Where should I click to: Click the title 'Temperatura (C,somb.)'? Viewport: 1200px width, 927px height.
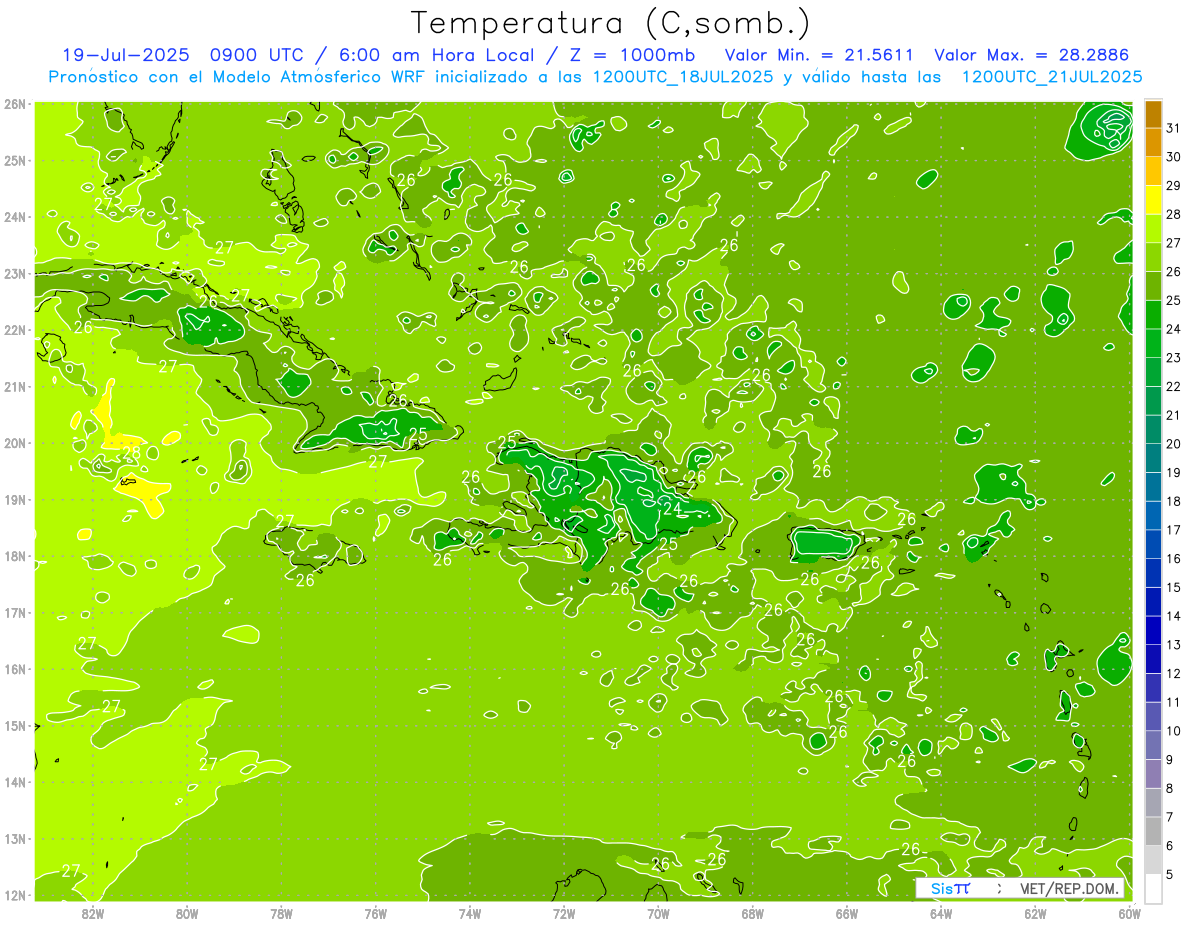tap(611, 24)
